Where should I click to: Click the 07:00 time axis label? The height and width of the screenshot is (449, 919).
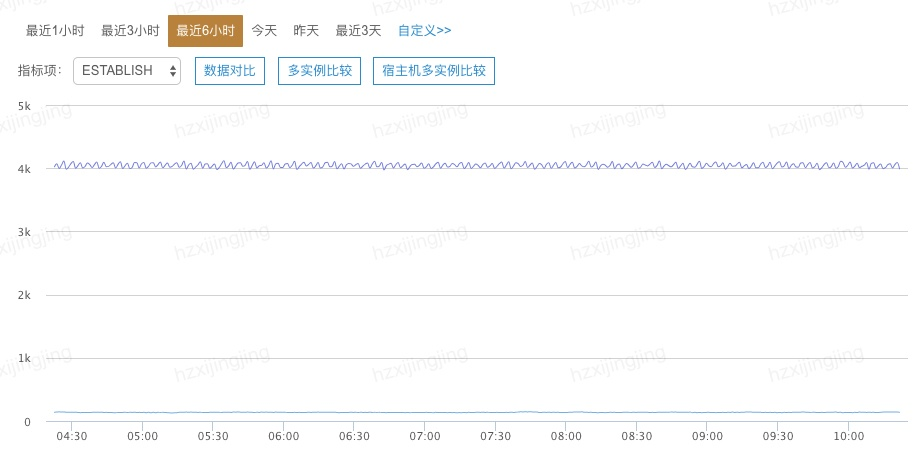tap(425, 437)
